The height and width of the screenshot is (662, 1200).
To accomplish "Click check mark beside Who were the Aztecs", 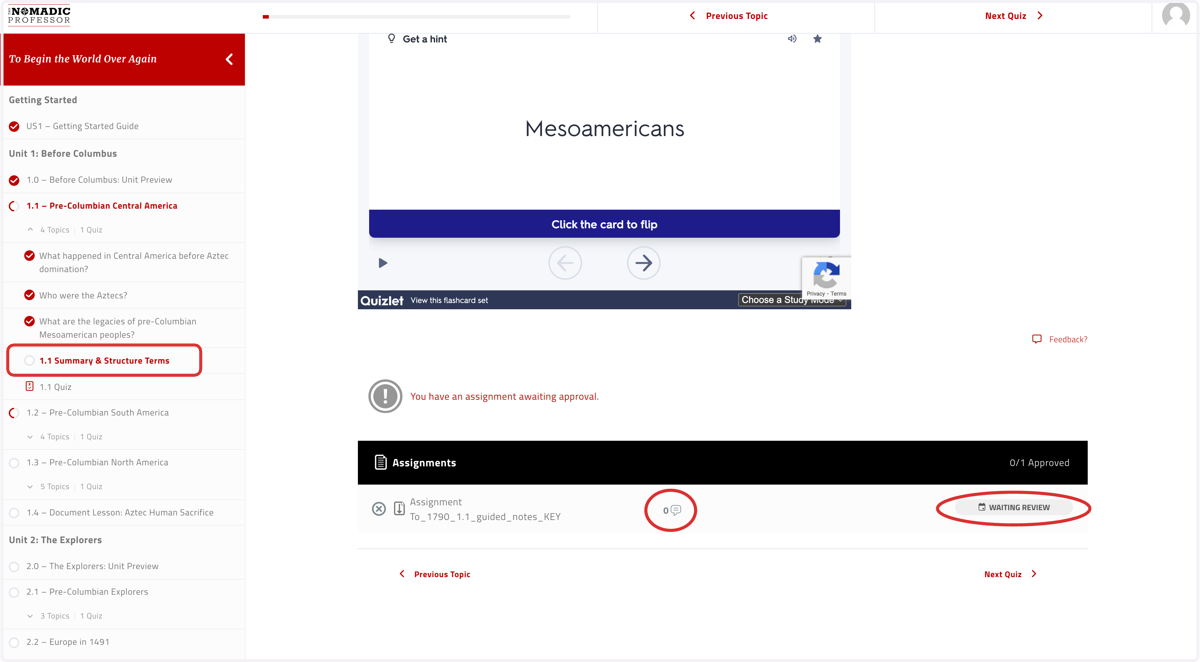I will (x=29, y=295).
